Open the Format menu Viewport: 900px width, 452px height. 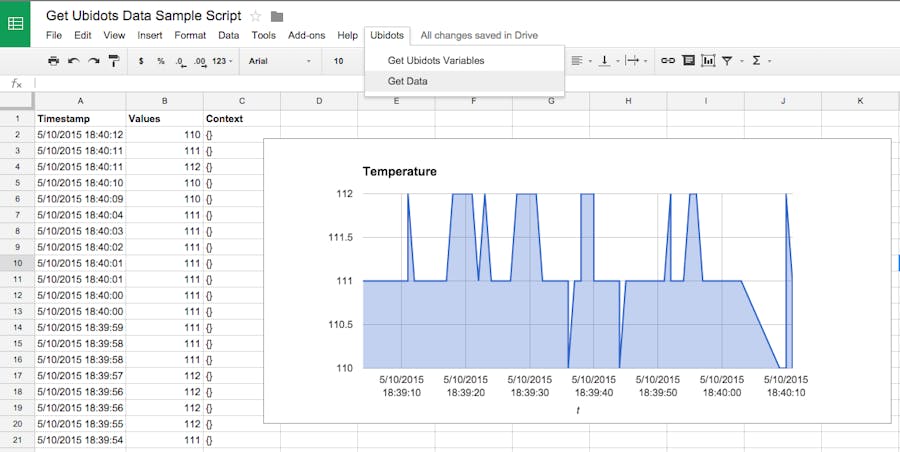click(190, 35)
